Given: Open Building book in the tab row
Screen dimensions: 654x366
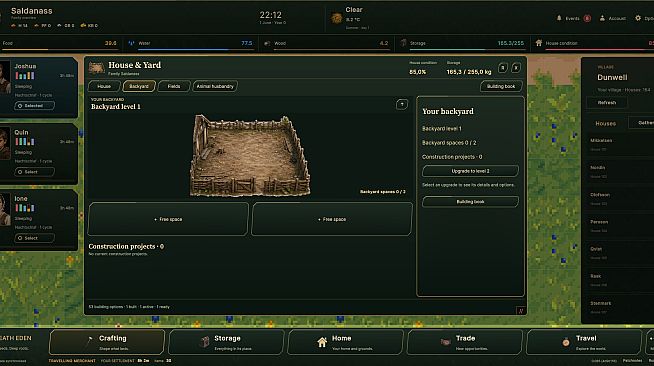Looking at the screenshot, I should click(x=501, y=86).
